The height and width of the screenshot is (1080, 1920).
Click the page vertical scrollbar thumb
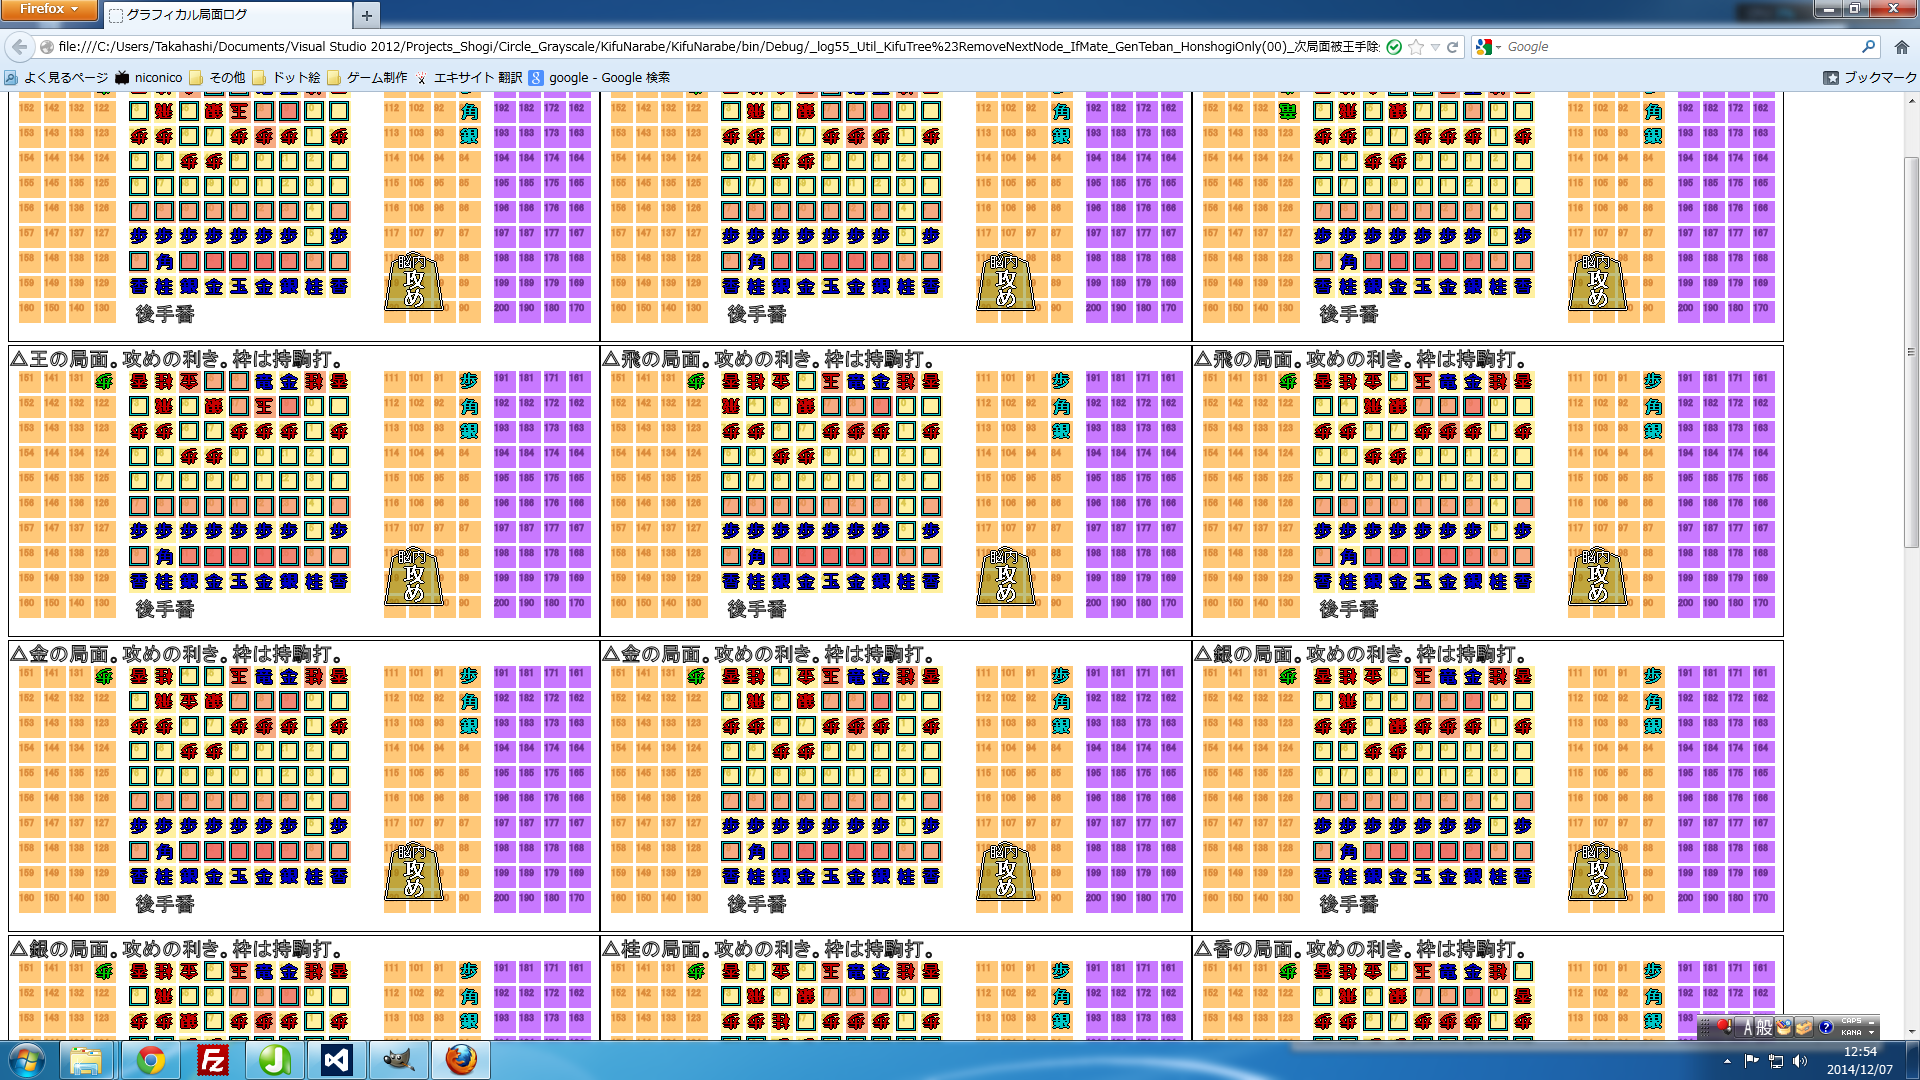coord(1911,350)
